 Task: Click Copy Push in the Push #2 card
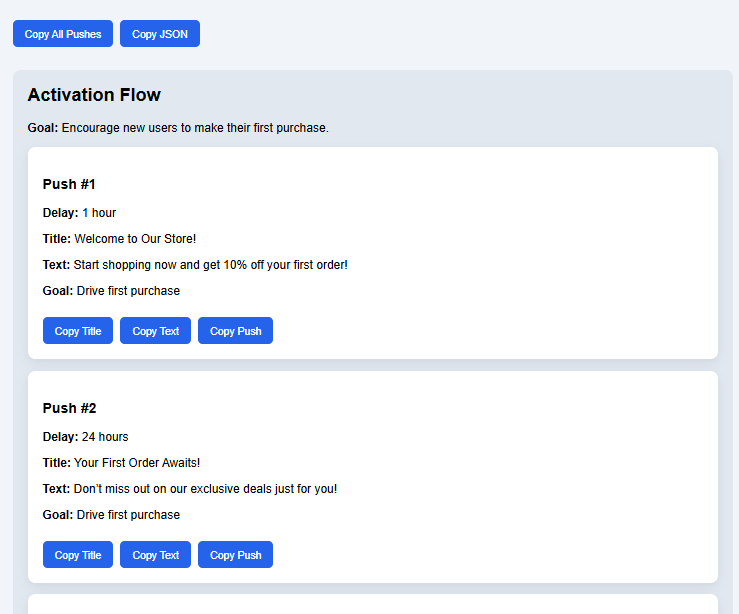click(235, 555)
